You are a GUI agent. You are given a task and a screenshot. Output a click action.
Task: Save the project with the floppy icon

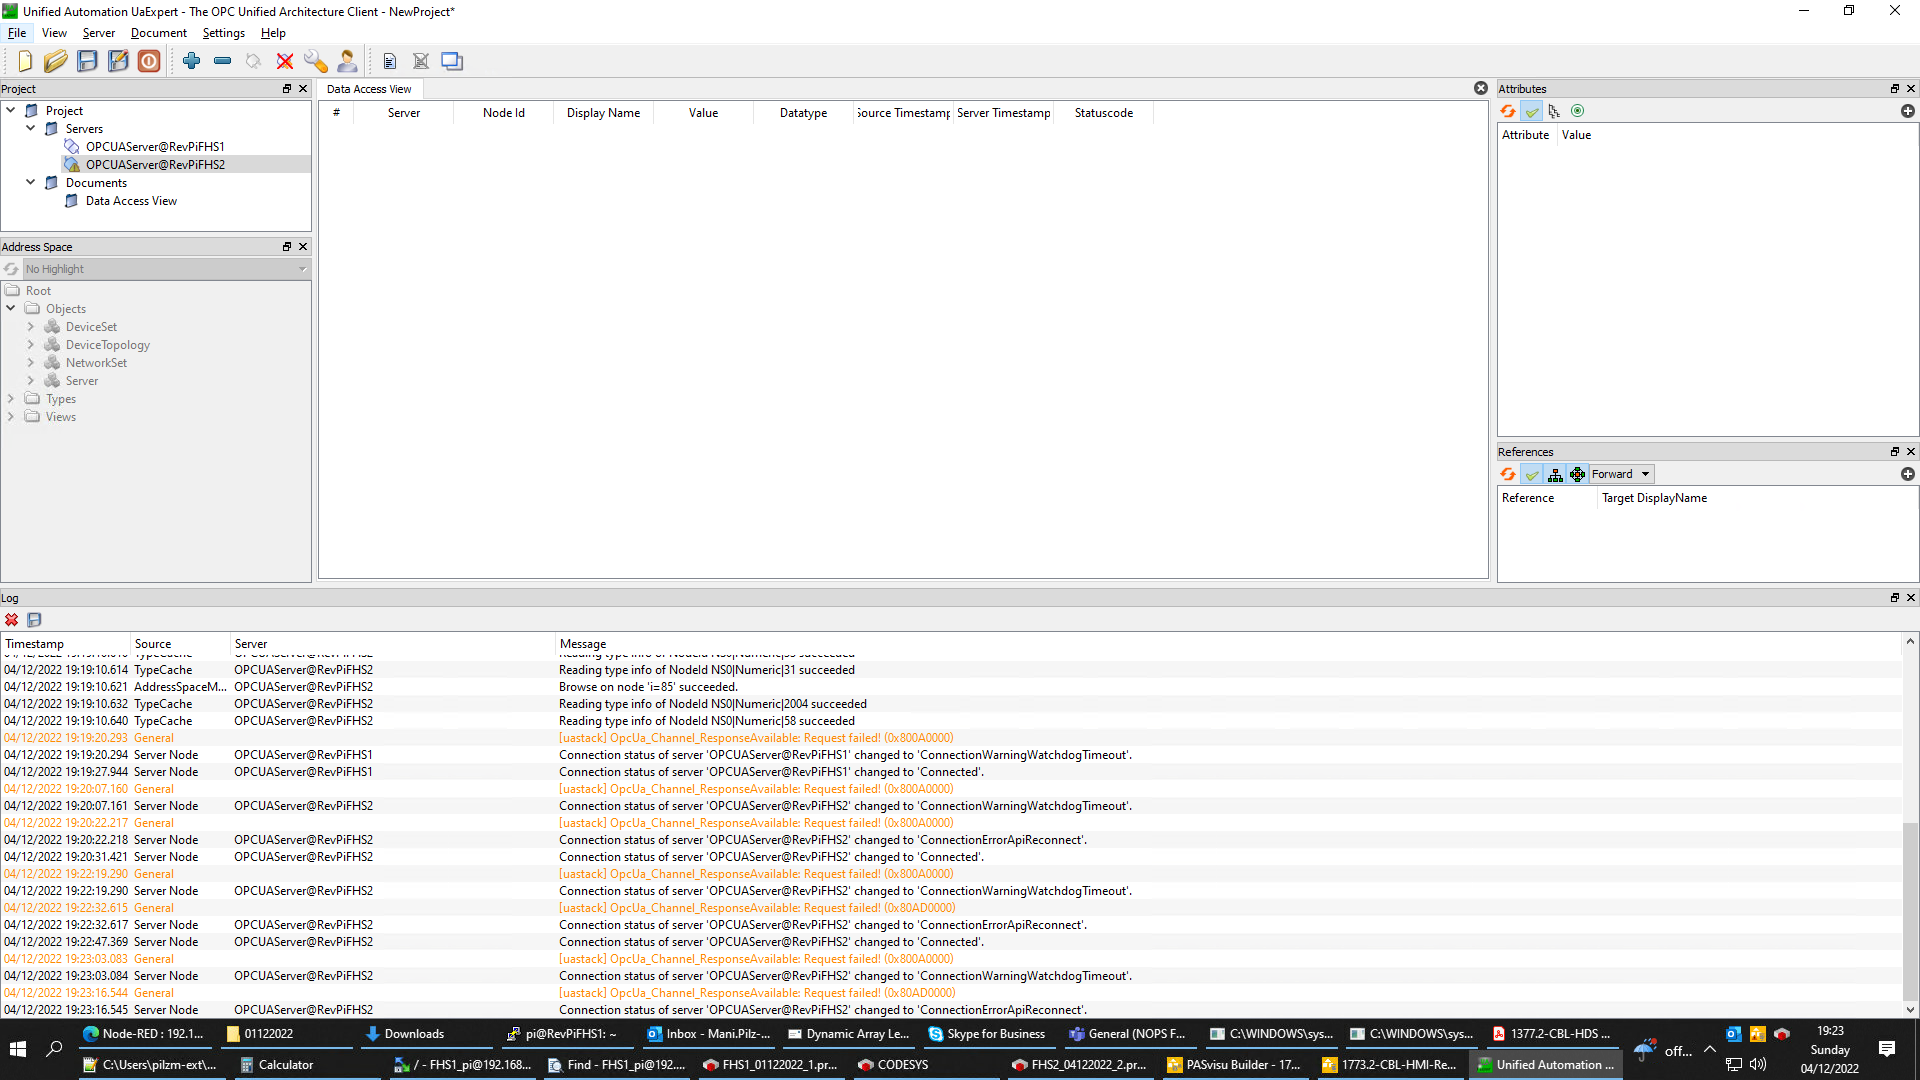[x=87, y=61]
